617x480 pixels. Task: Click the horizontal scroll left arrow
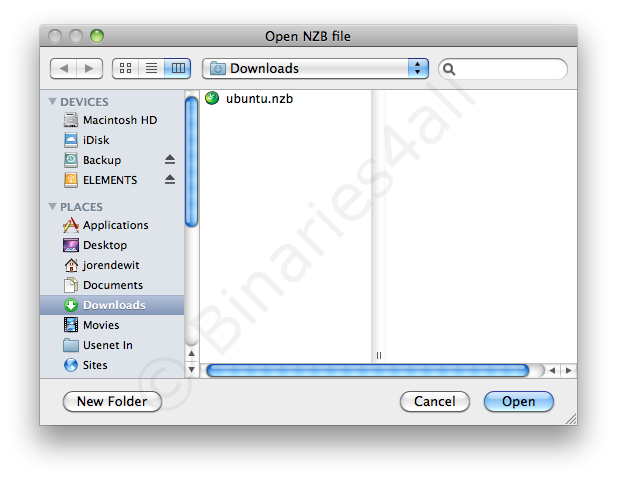[x=552, y=370]
